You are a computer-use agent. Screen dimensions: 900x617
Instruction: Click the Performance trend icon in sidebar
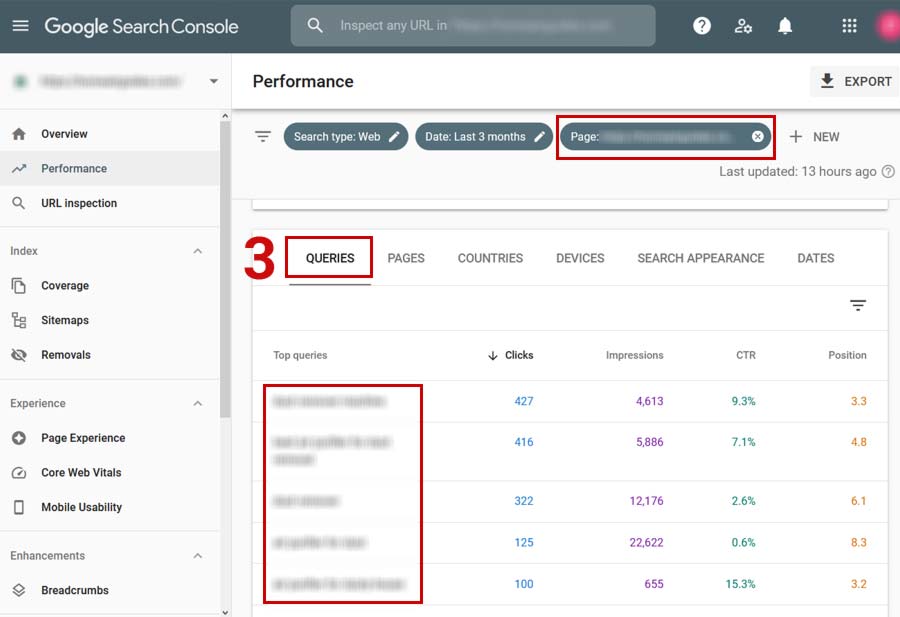pyautogui.click(x=19, y=169)
